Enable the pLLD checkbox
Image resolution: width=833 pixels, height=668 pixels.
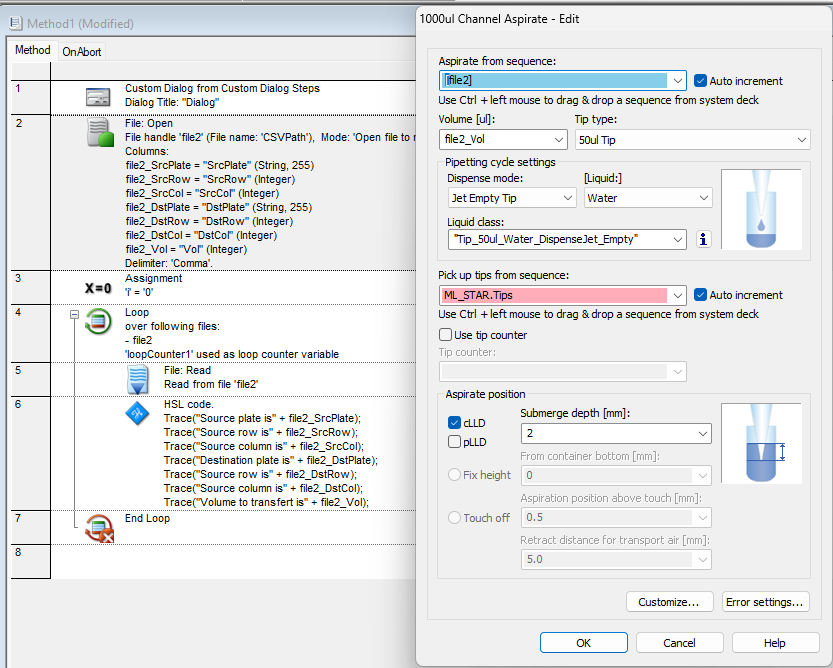pyautogui.click(x=455, y=442)
